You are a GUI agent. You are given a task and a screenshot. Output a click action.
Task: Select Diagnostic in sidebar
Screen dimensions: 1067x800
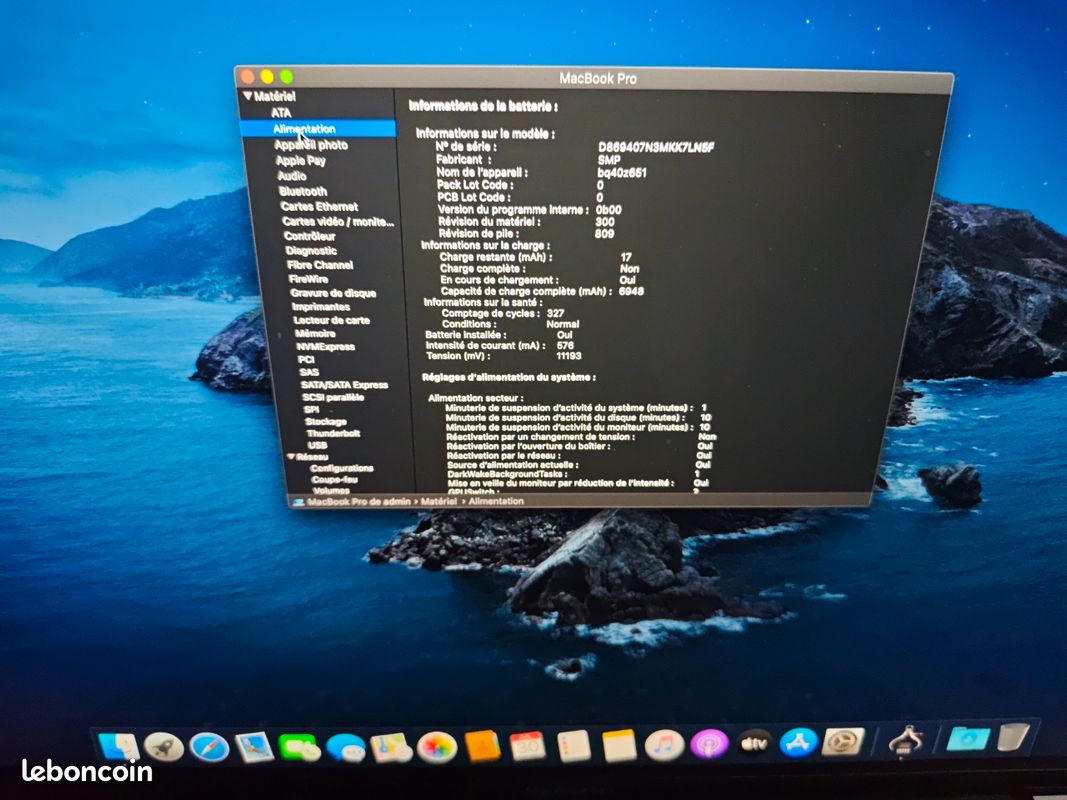(x=311, y=250)
